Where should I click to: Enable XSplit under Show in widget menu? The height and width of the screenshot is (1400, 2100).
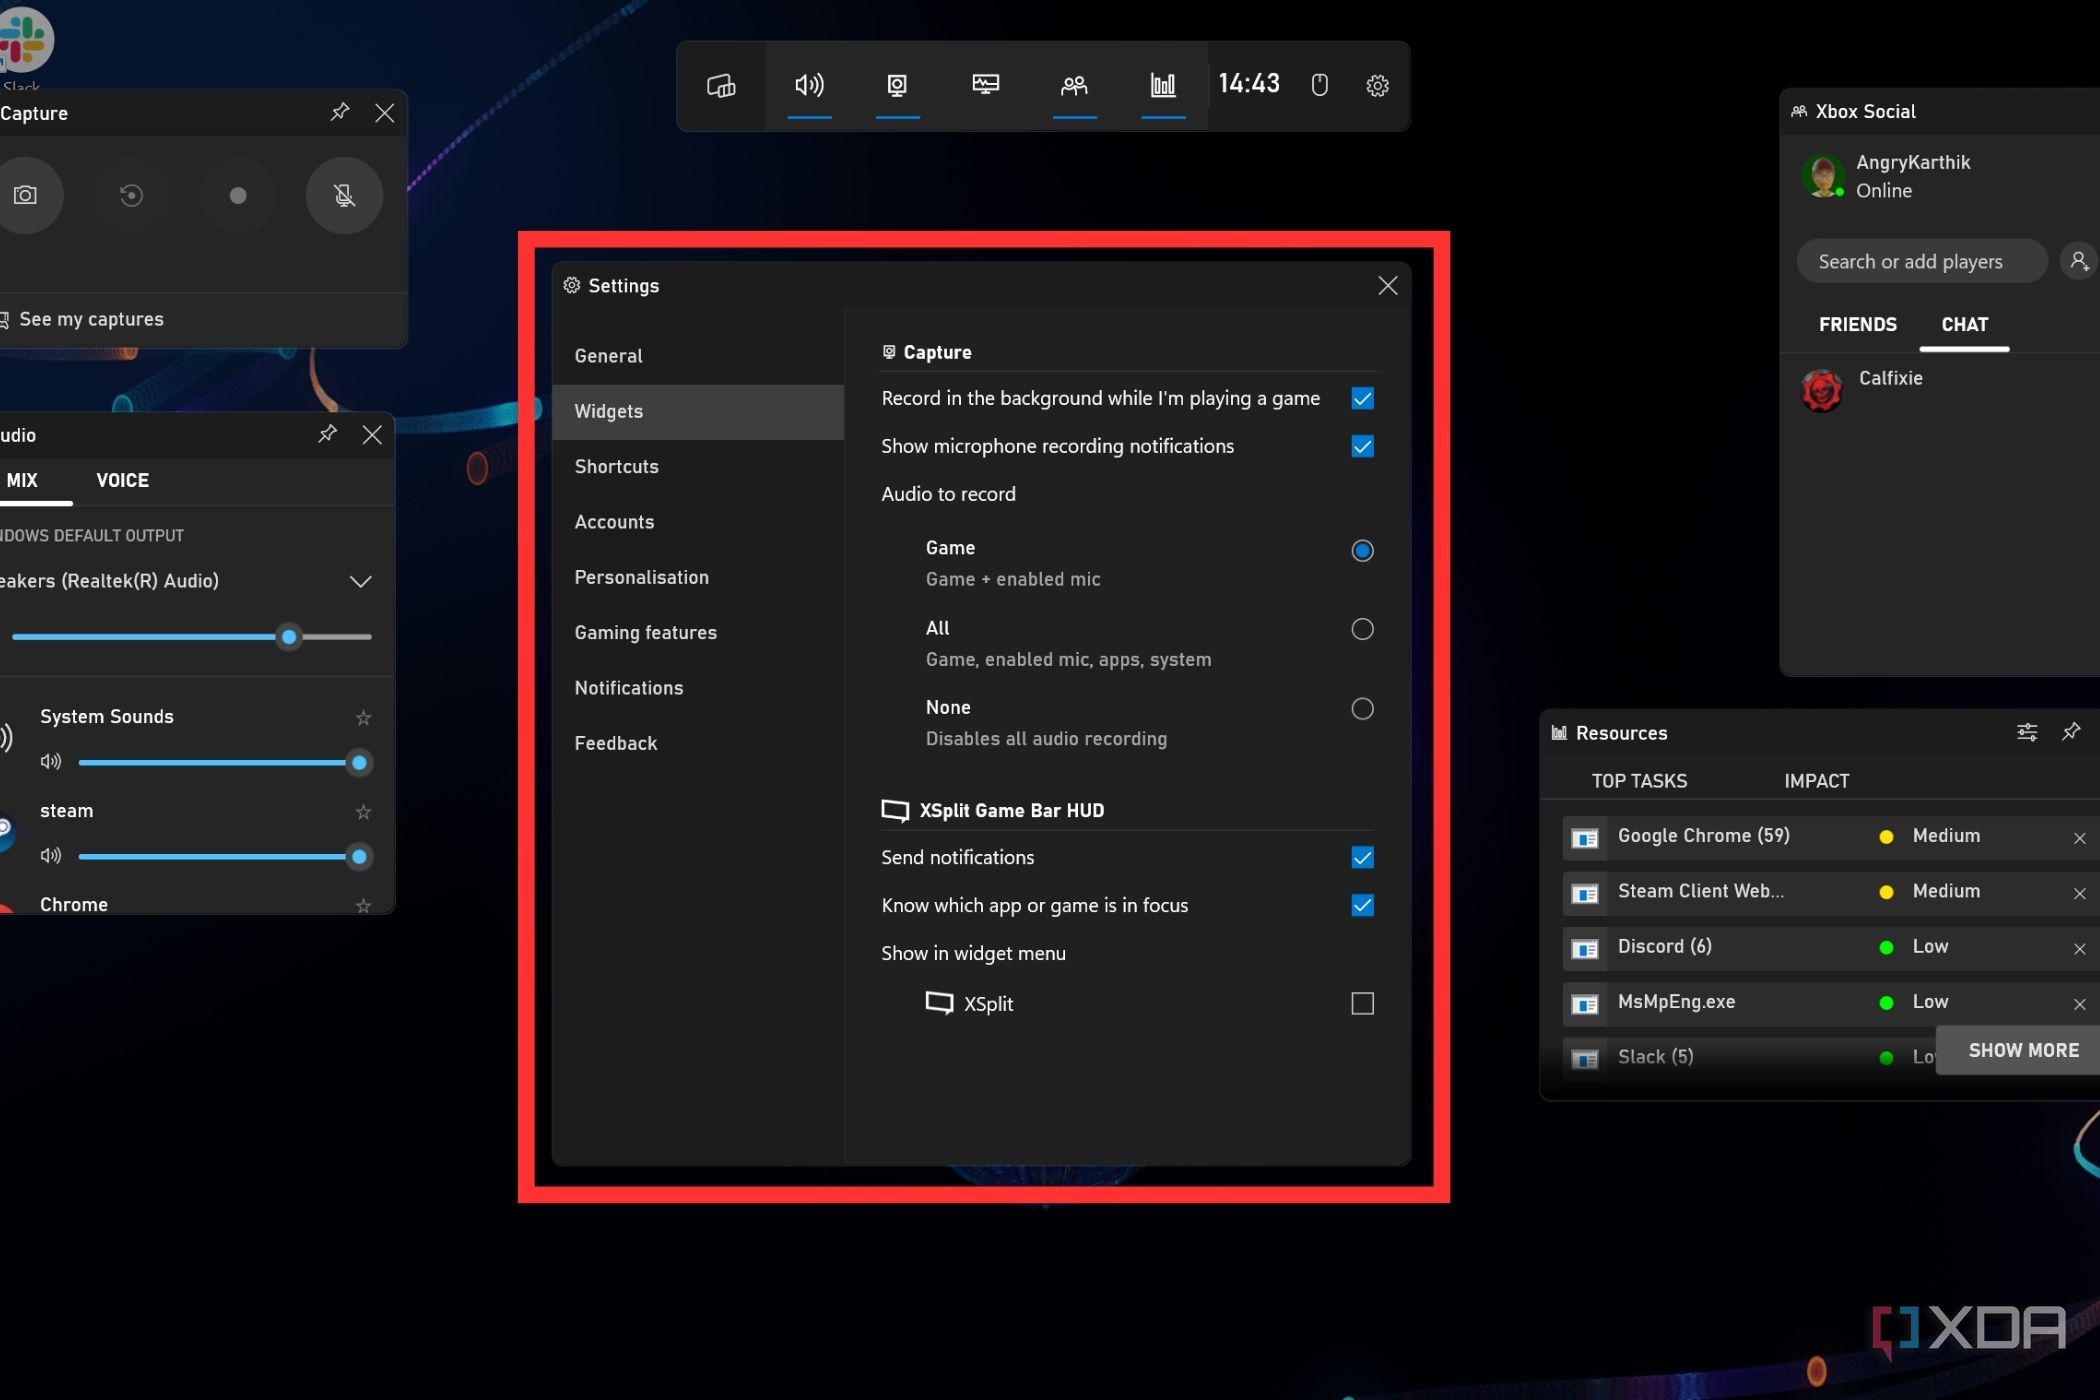[1362, 1003]
